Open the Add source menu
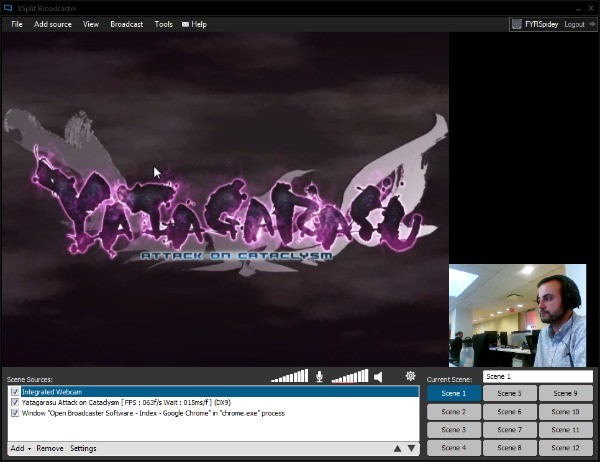This screenshot has width=600, height=462. click(53, 24)
